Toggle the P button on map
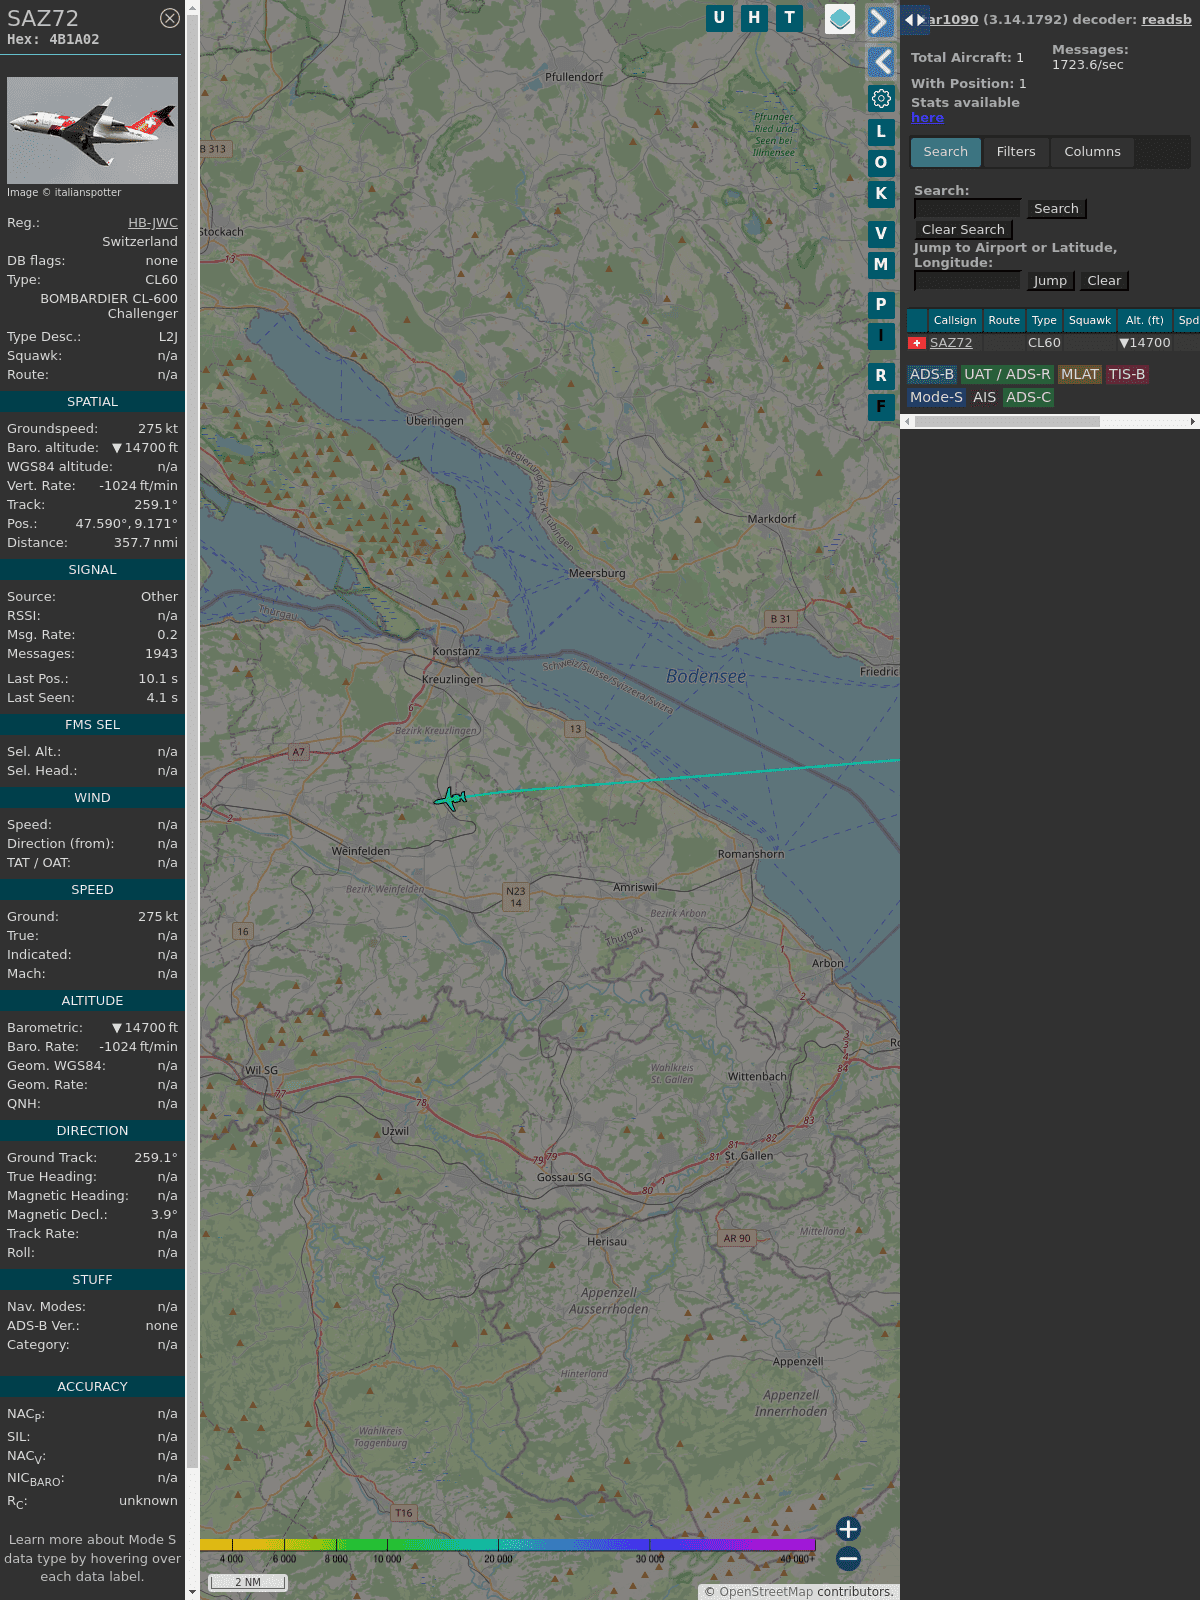This screenshot has height=1600, width=1200. (x=881, y=304)
